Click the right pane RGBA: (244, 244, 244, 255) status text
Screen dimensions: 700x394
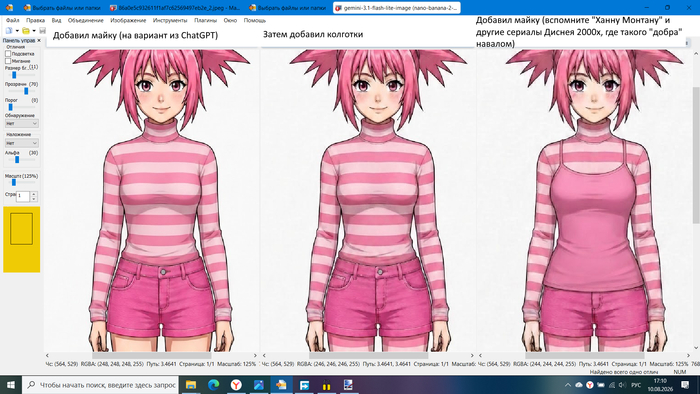pos(545,364)
